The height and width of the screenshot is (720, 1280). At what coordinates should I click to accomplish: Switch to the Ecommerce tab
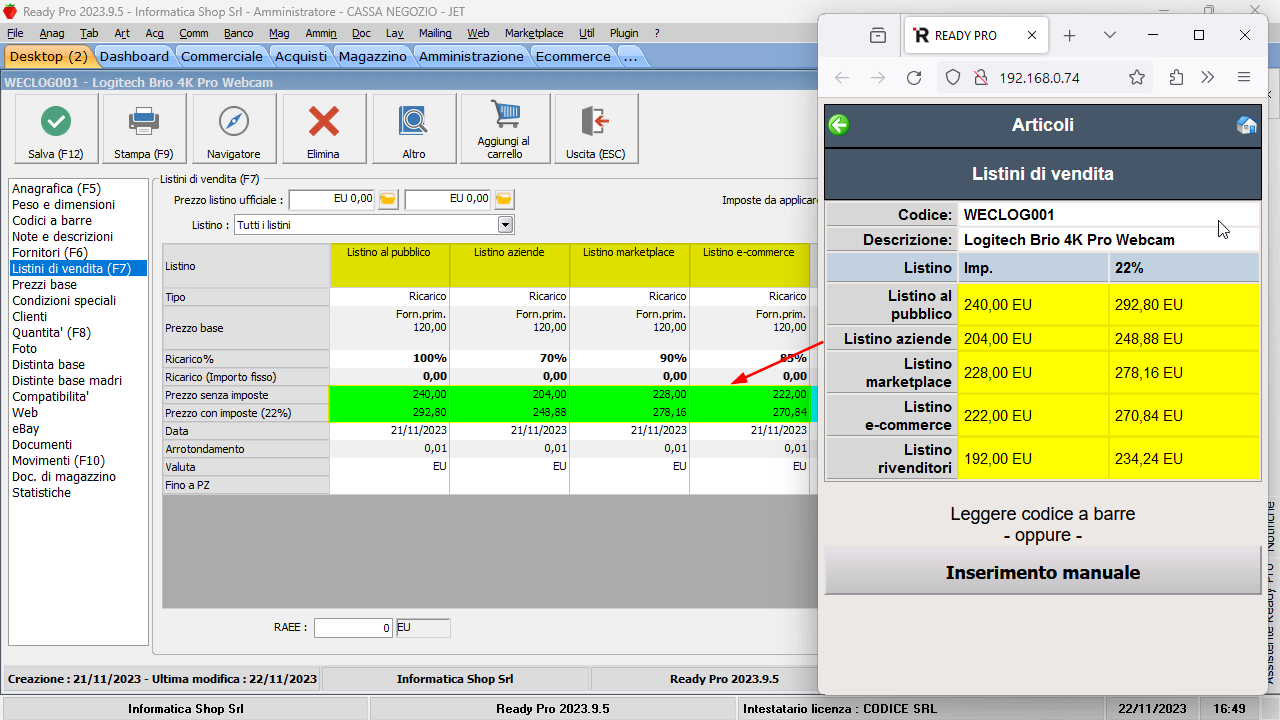573,56
